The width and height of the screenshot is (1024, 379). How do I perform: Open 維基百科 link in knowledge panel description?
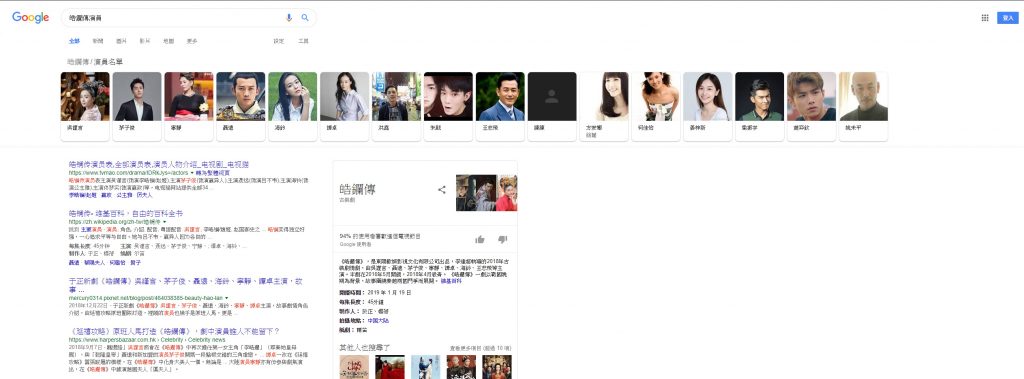(x=451, y=280)
